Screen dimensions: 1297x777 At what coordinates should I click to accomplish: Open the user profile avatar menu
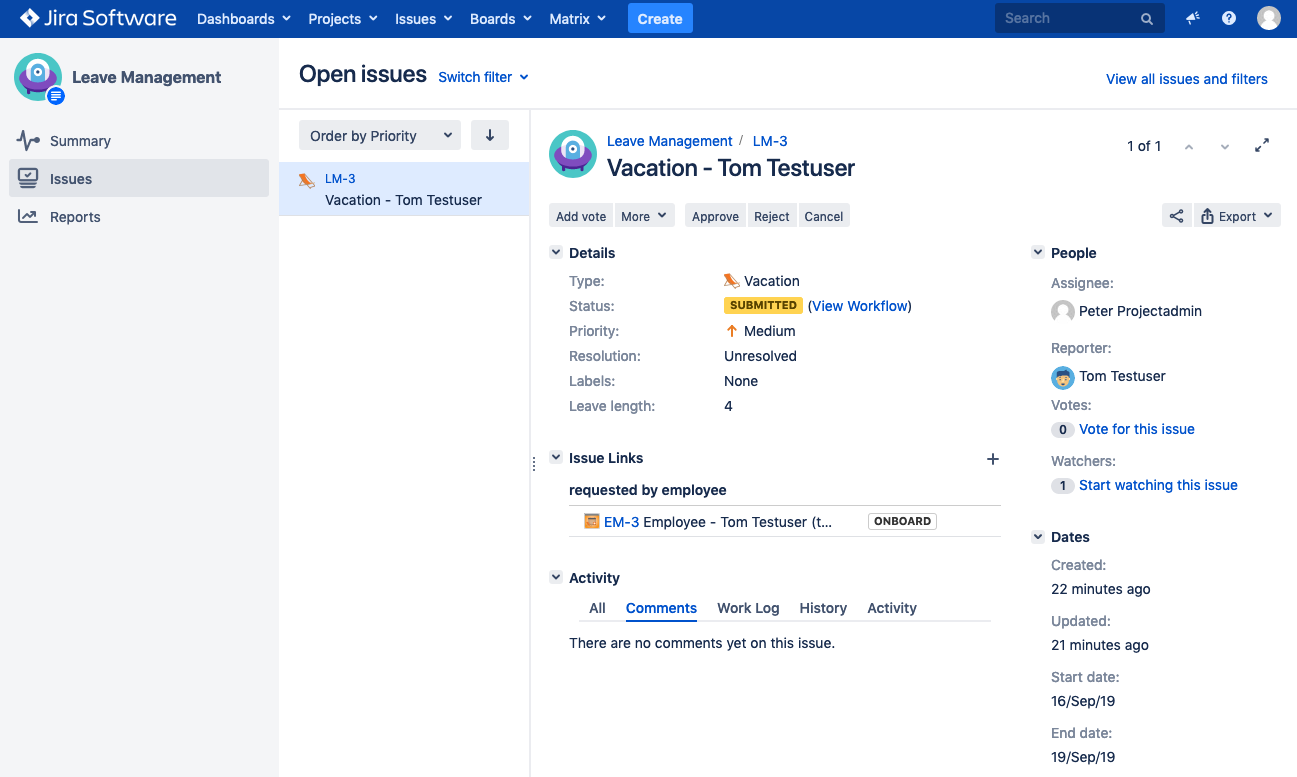(1269, 18)
